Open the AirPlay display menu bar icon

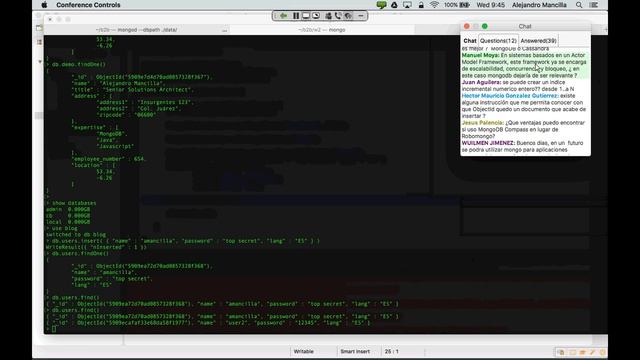coord(407,5)
